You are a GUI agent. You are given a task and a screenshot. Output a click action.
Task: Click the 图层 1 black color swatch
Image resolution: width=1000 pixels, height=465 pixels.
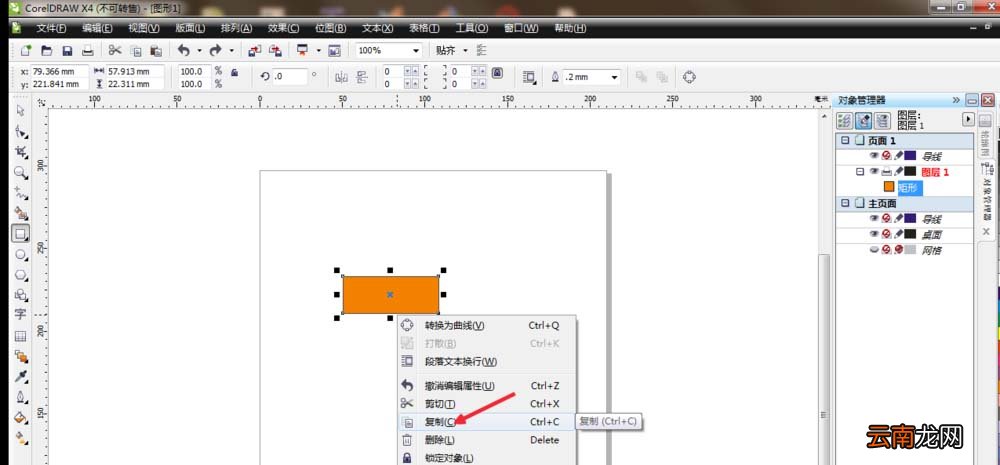coord(910,171)
